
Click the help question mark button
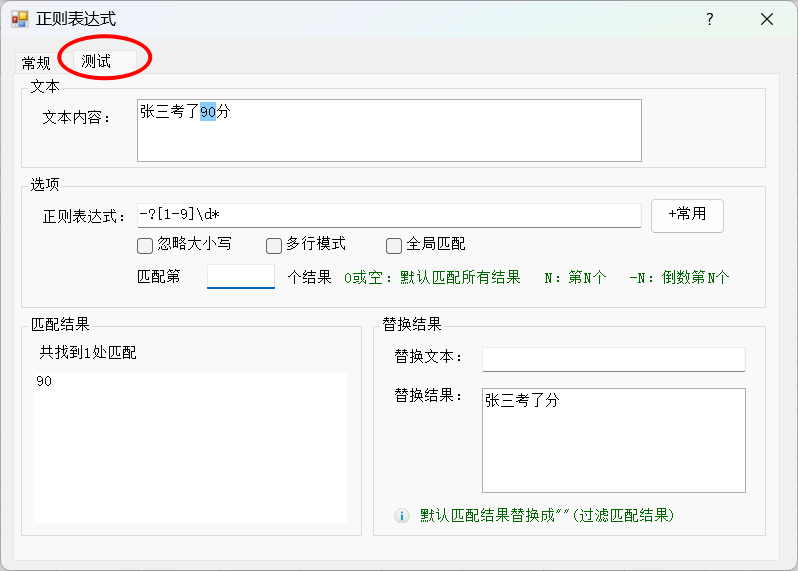pos(710,19)
